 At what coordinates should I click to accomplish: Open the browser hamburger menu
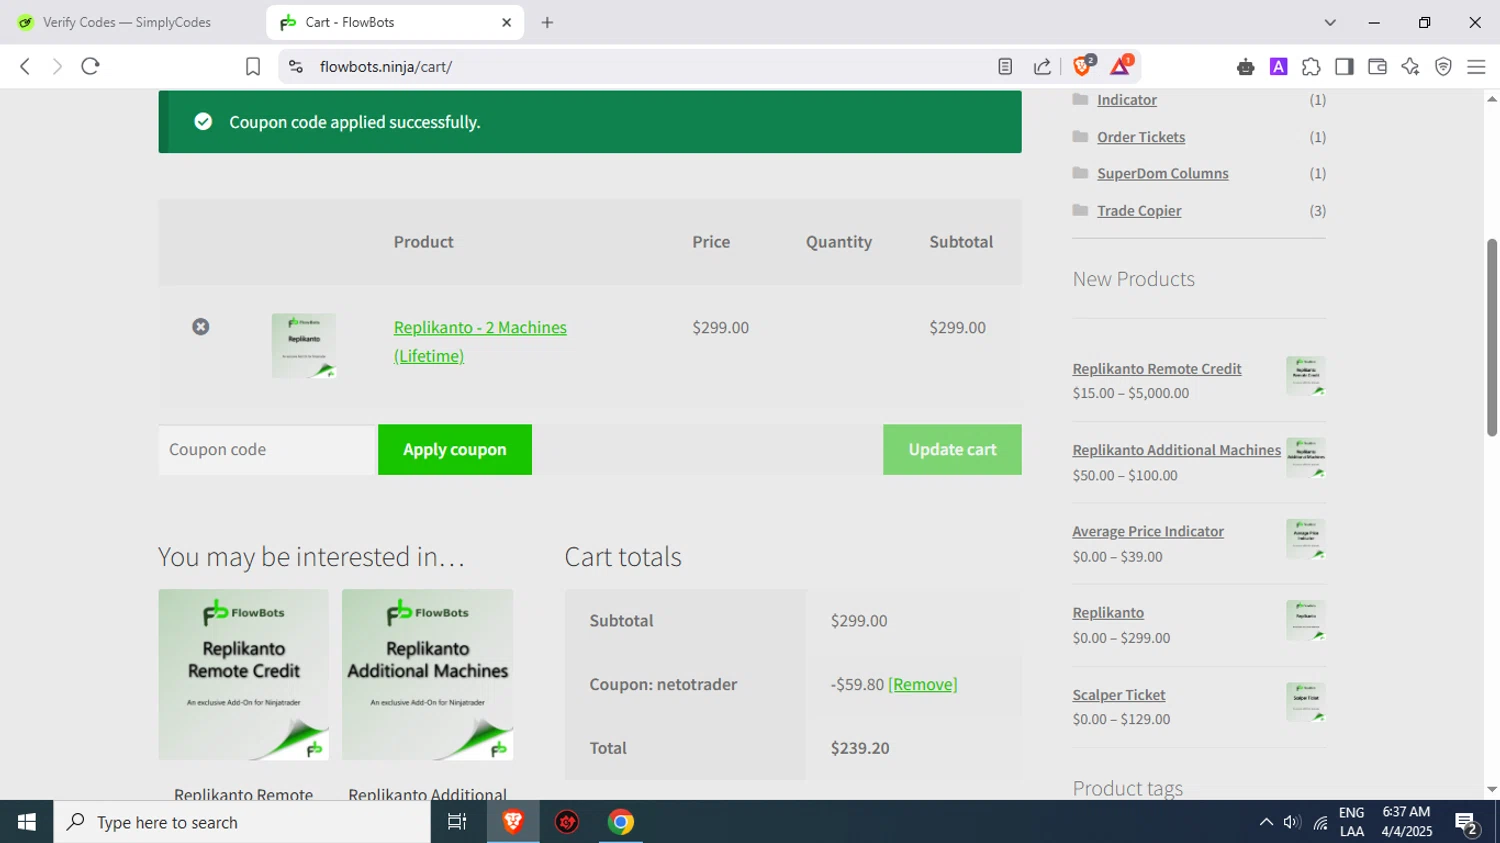pos(1476,67)
